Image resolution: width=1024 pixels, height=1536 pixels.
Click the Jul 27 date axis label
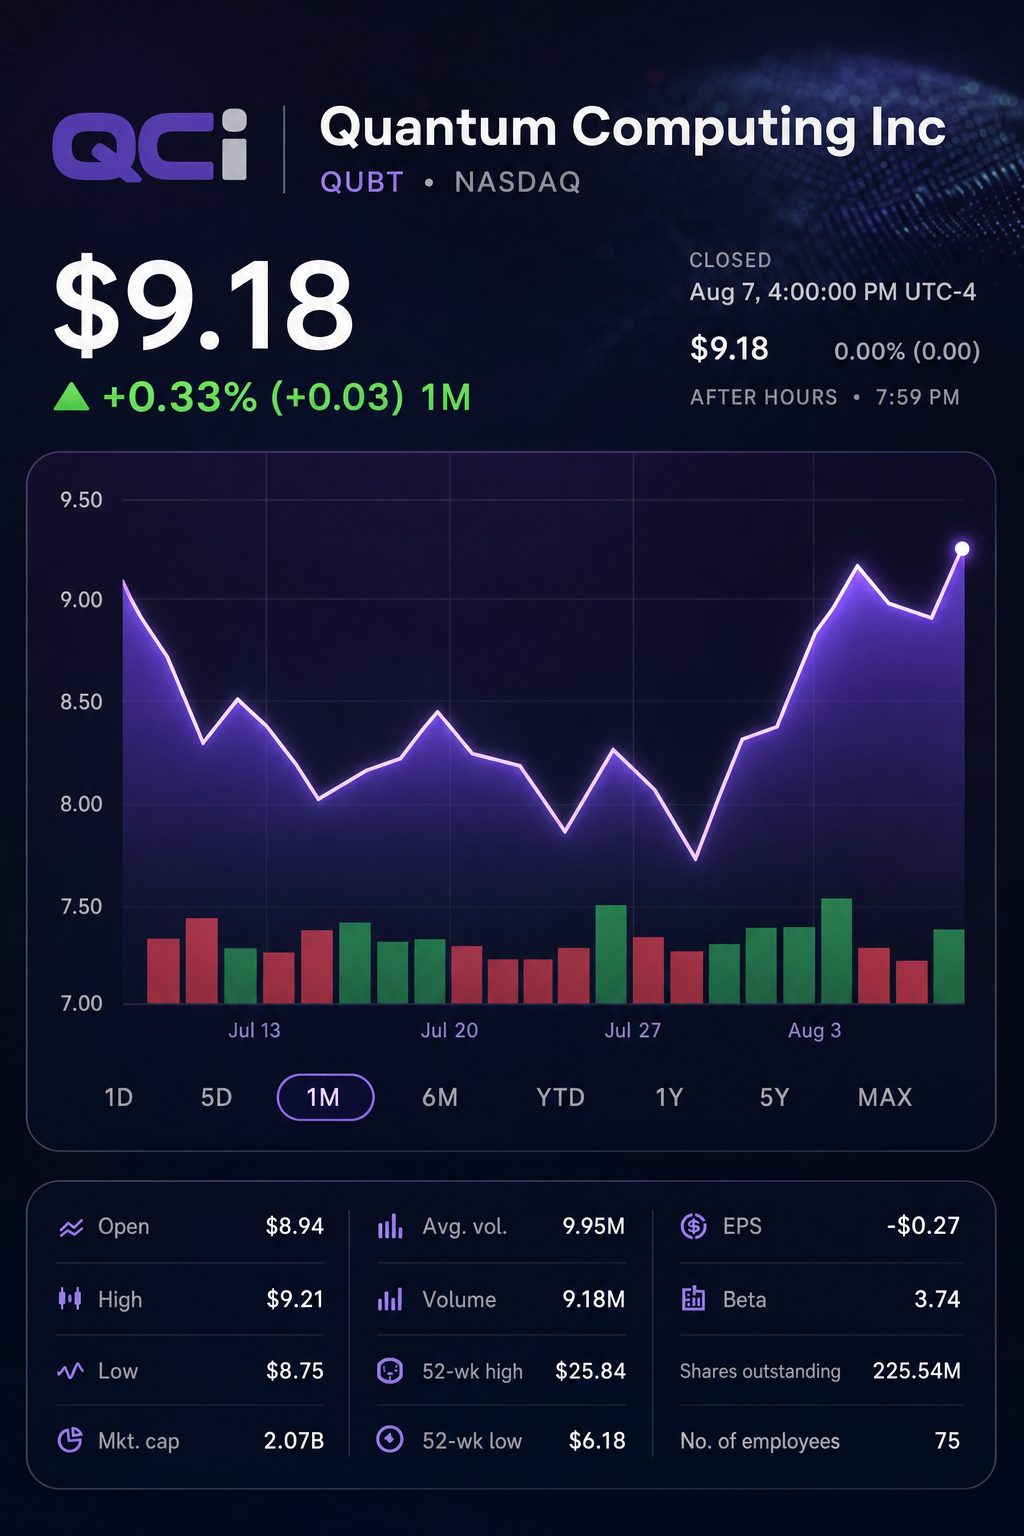pyautogui.click(x=633, y=1030)
